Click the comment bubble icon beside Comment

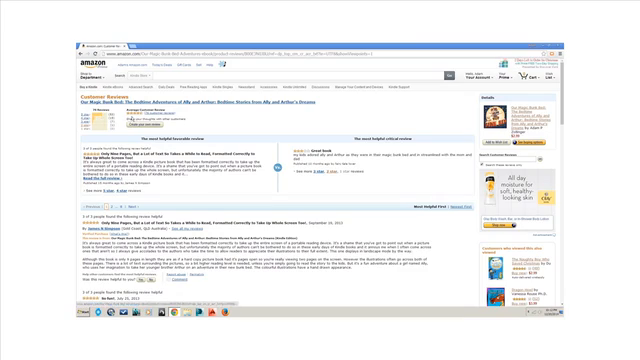[169, 280]
